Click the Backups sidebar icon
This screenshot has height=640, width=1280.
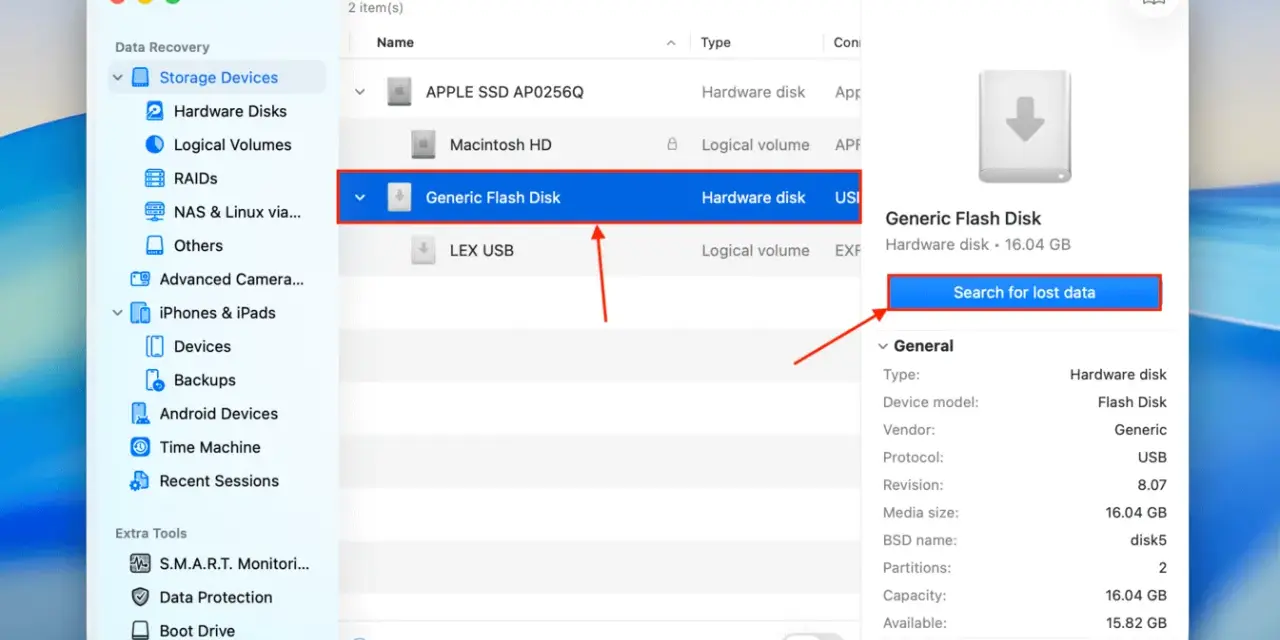coord(155,380)
